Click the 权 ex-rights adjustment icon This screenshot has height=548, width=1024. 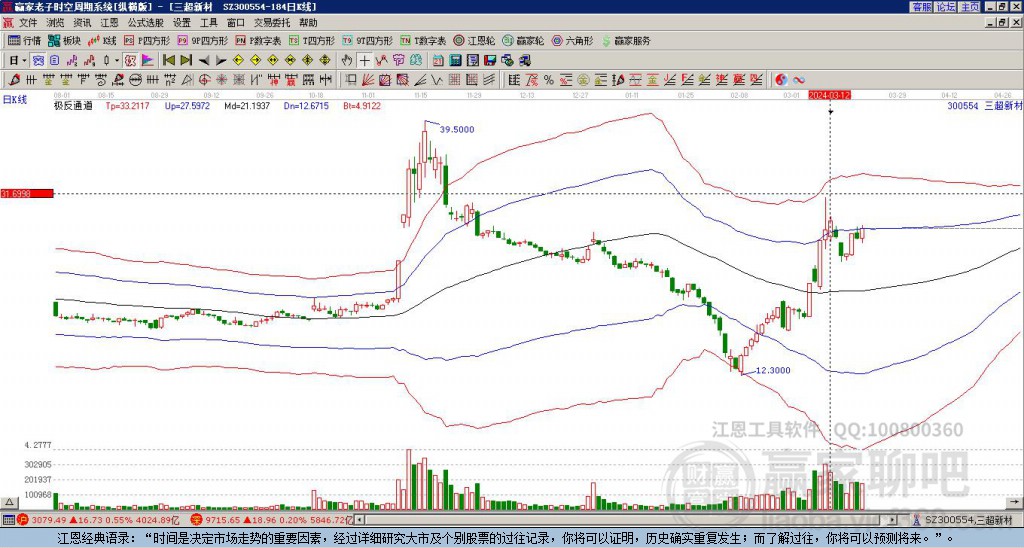[130, 61]
